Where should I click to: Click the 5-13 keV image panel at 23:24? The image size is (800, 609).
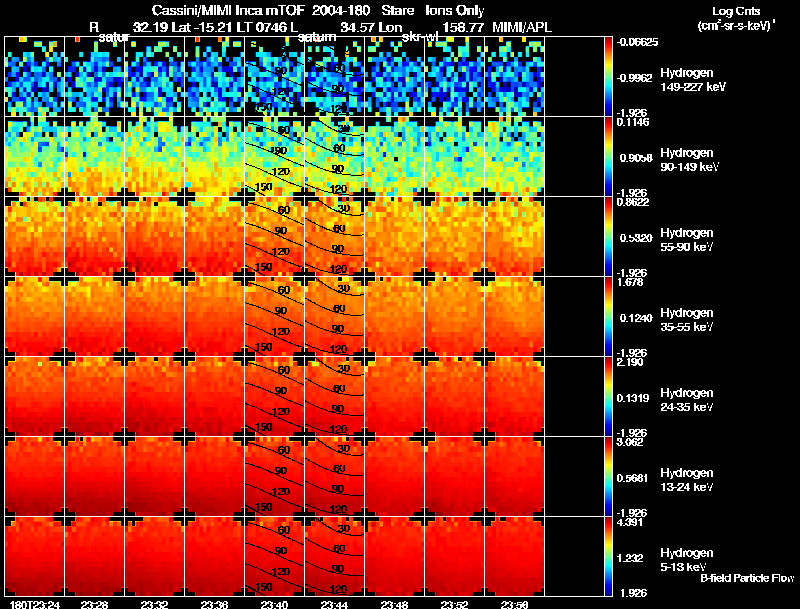coord(35,557)
